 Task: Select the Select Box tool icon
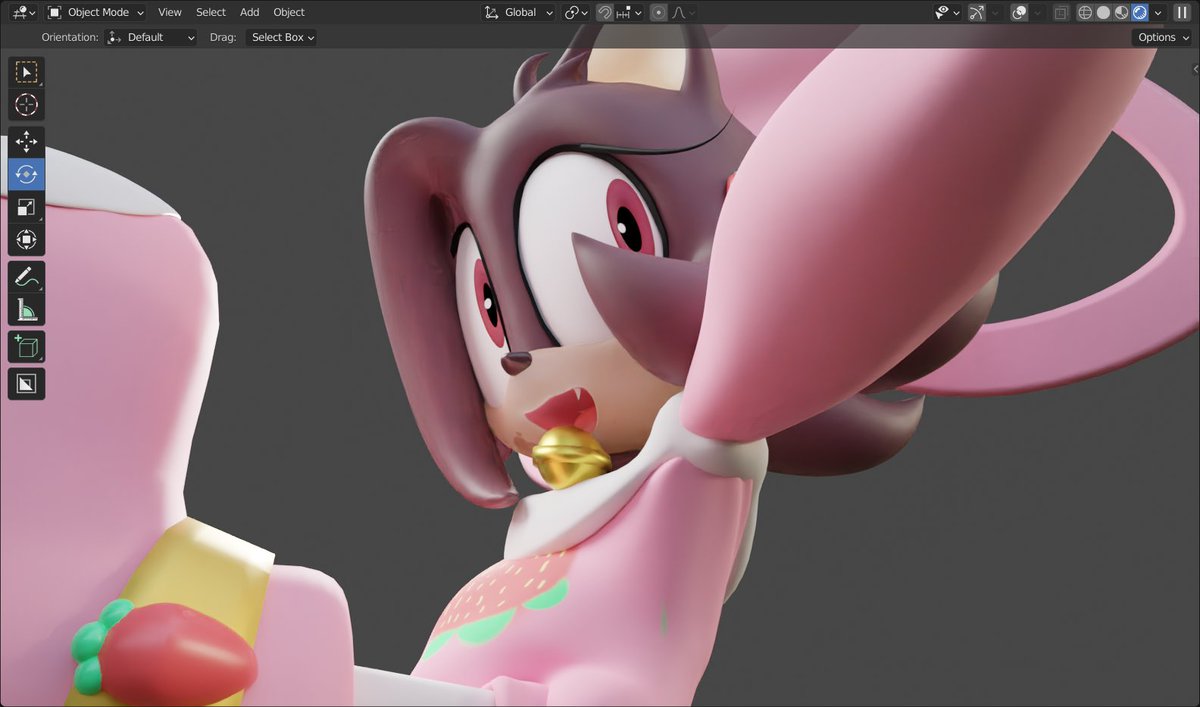pos(26,72)
